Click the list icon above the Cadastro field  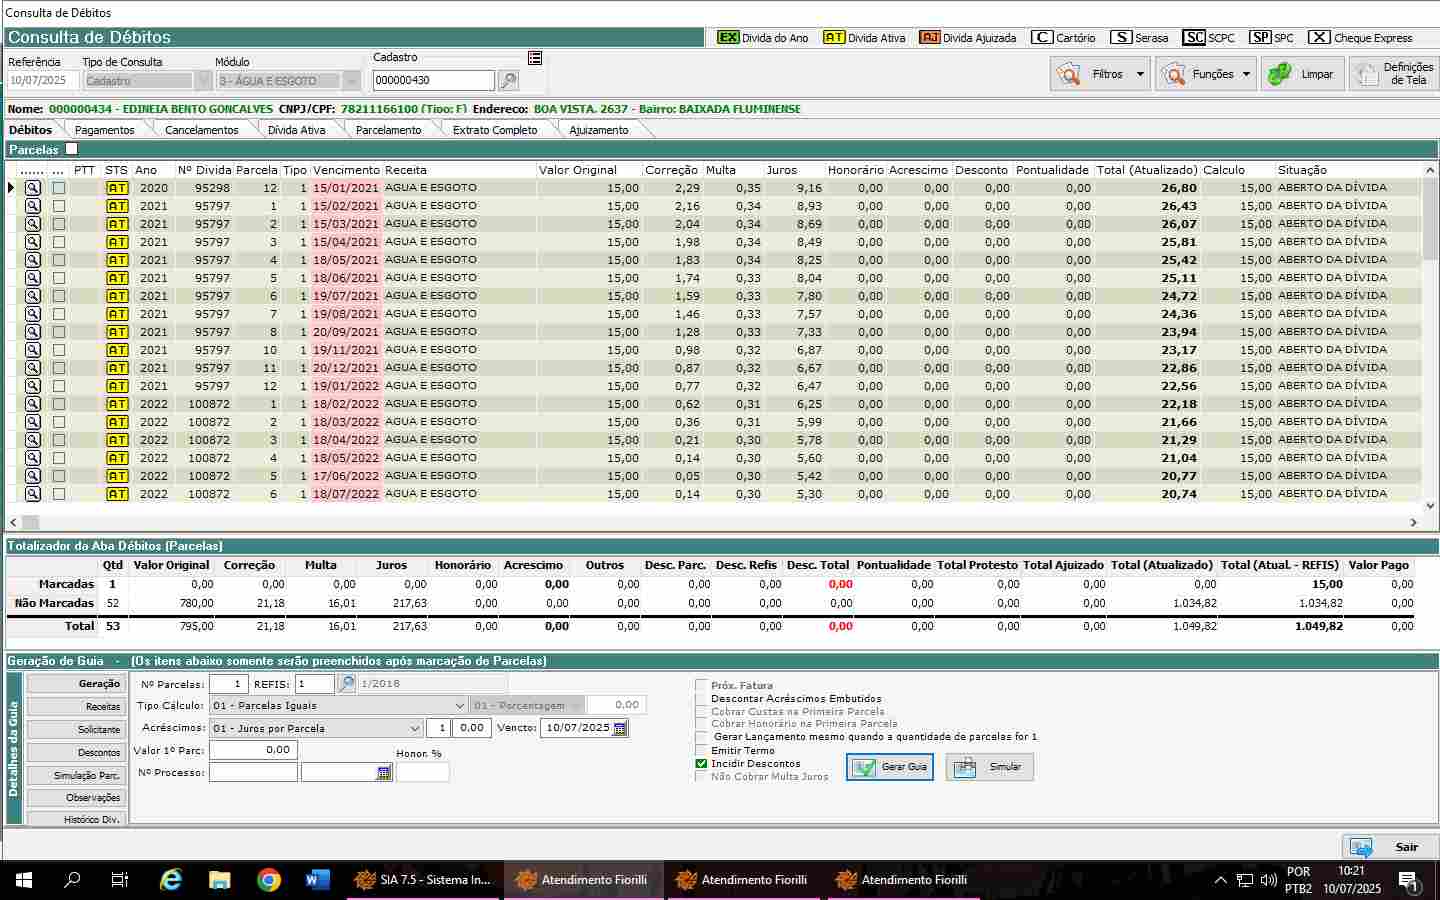pos(535,58)
